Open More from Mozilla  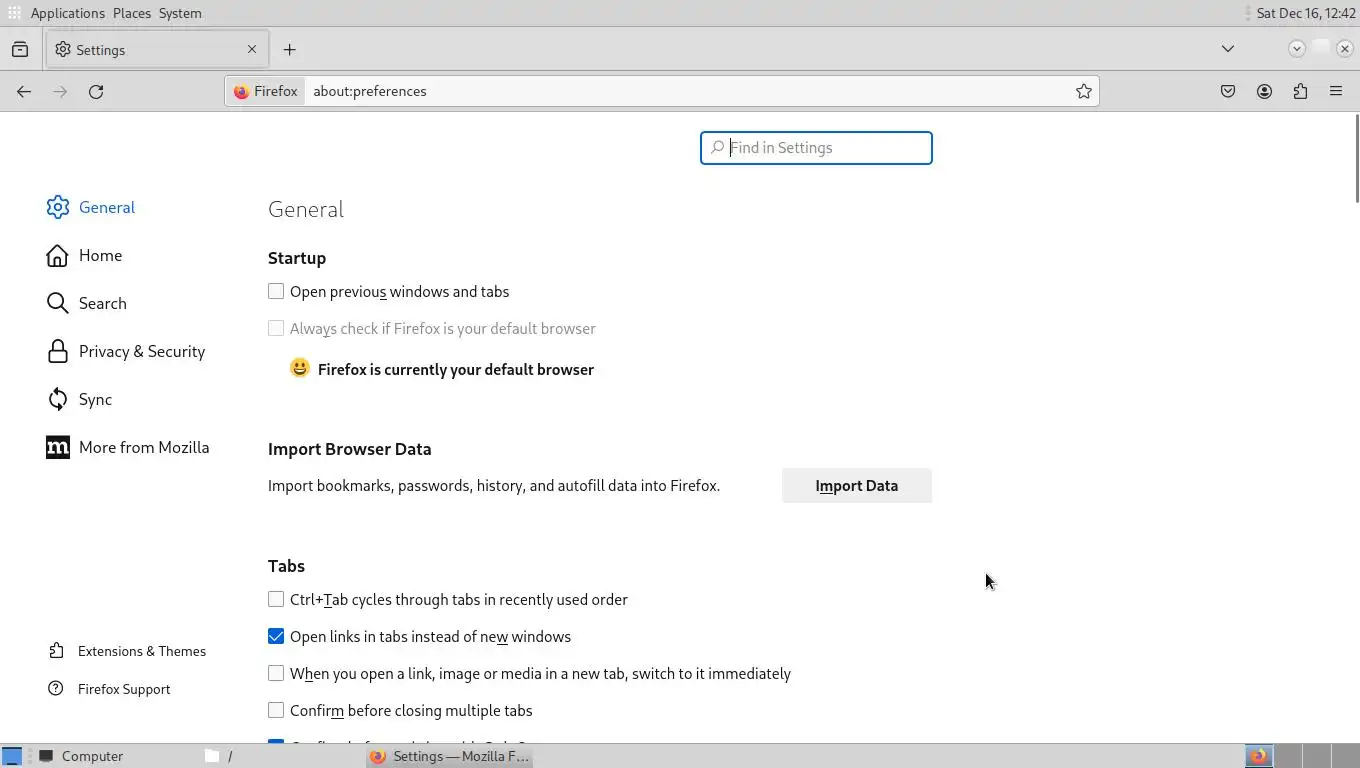click(x=127, y=447)
